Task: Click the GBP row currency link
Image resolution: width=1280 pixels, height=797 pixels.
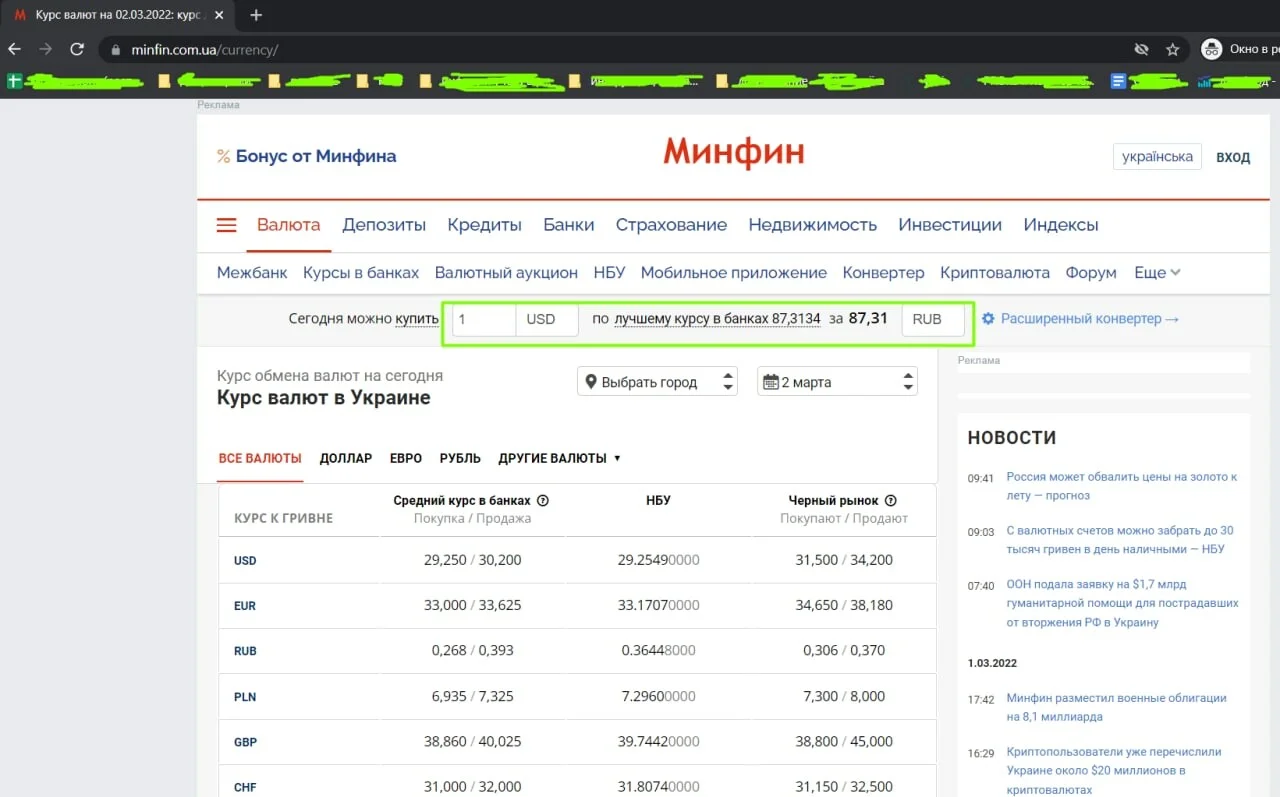Action: pos(245,742)
